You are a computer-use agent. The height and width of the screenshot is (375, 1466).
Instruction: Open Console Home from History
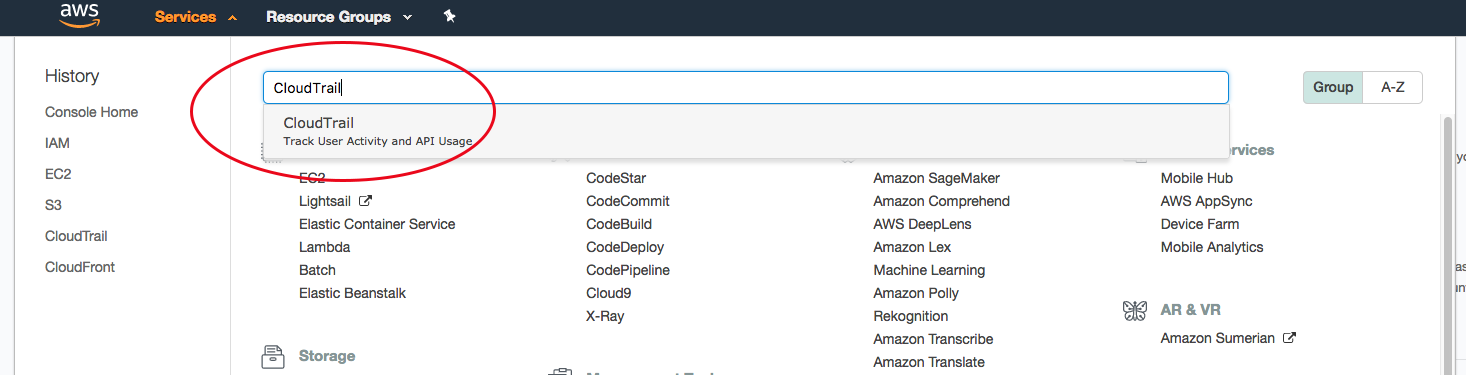tap(92, 112)
